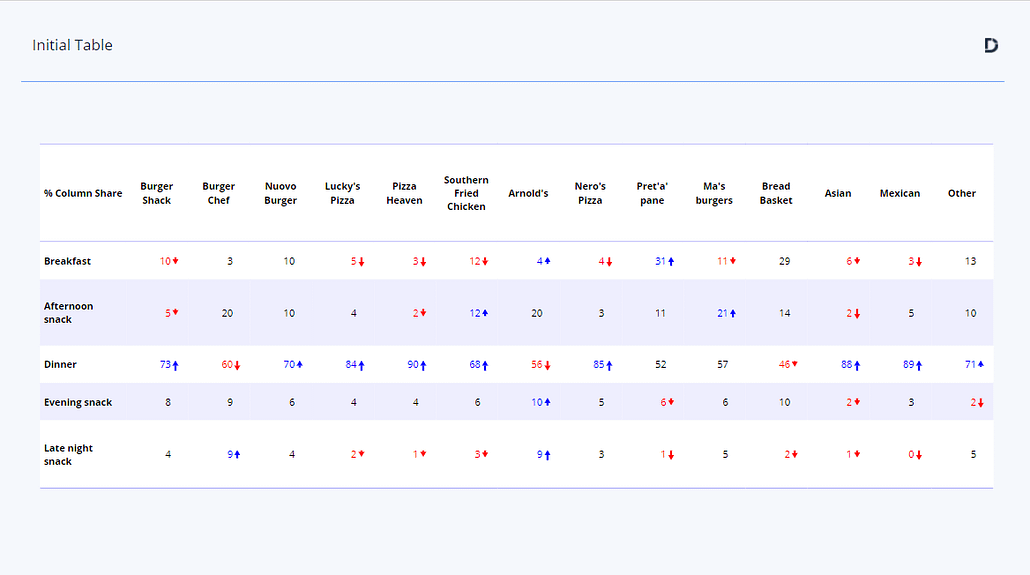Select the Breakfast row label

(67, 261)
